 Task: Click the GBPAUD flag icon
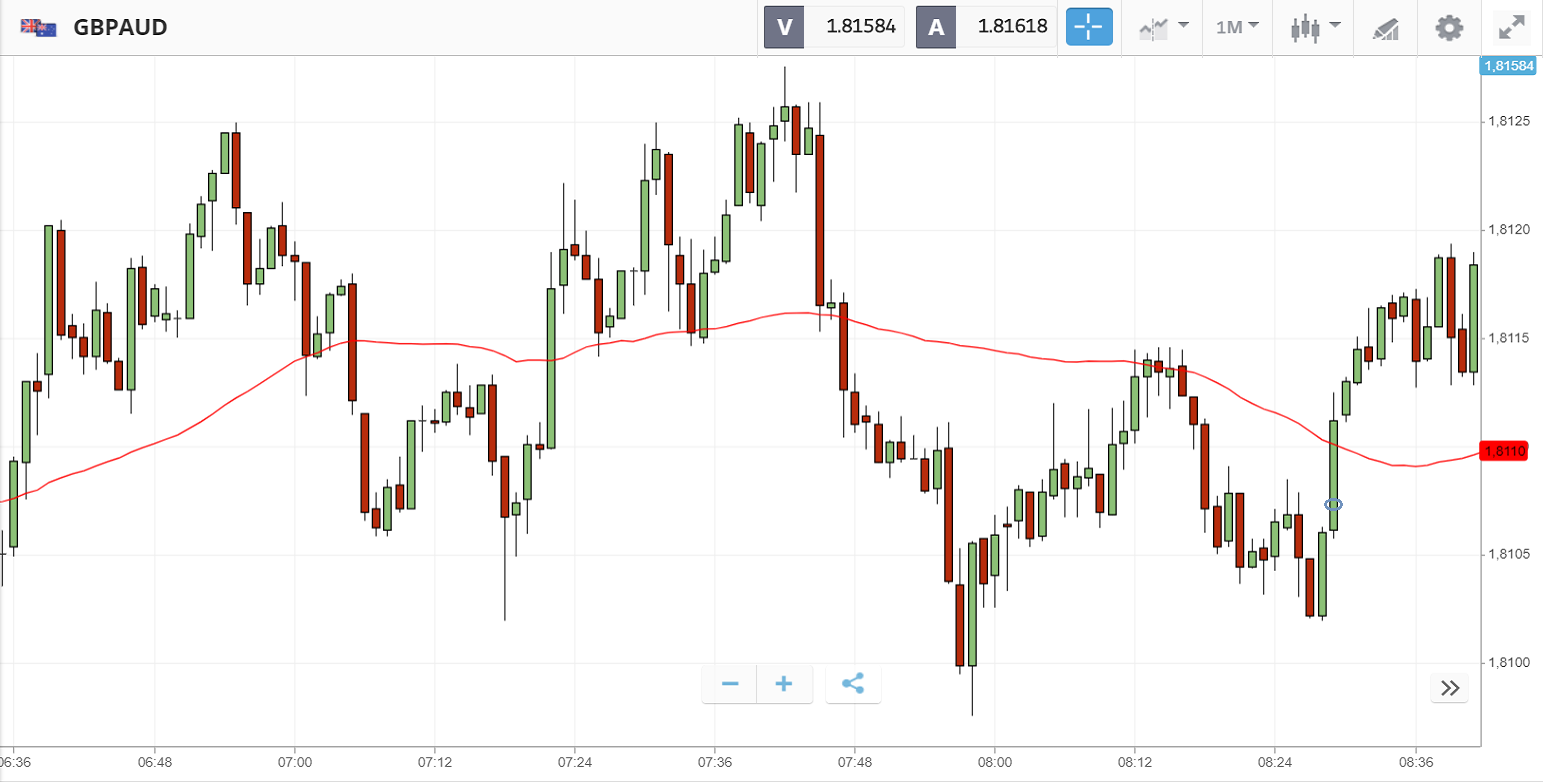(38, 28)
